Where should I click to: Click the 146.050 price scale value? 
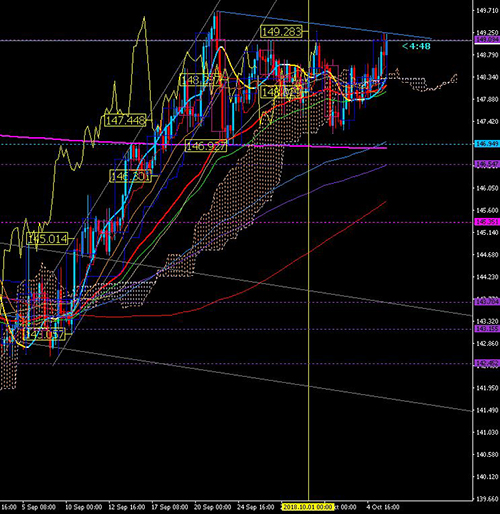tap(487, 188)
